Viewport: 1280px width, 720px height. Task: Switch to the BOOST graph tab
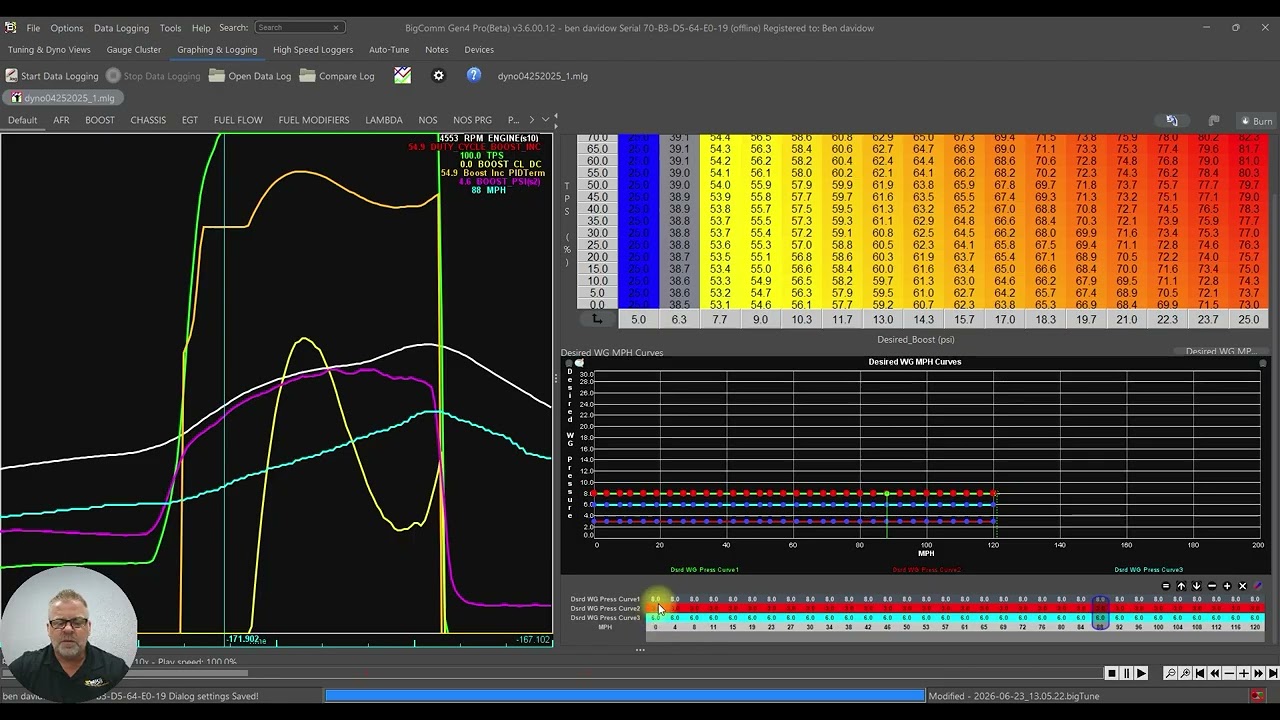coord(100,120)
